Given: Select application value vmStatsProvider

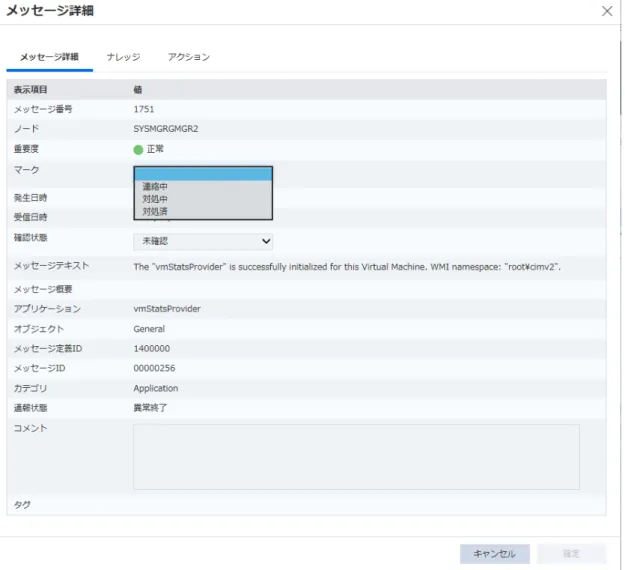Looking at the screenshot, I should [x=167, y=309].
